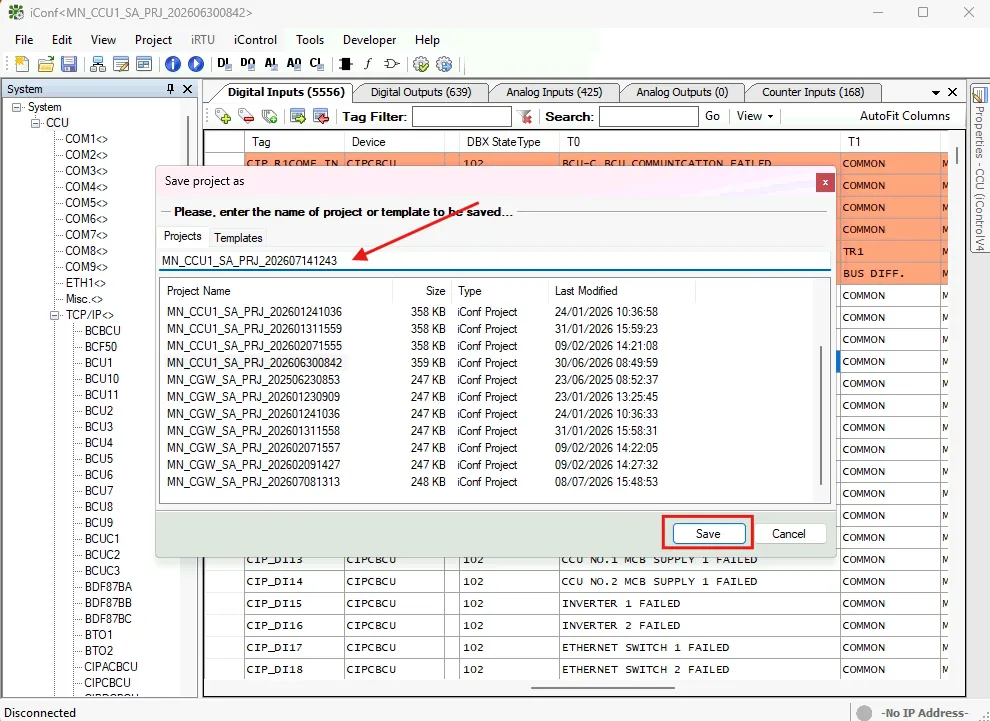The image size is (990, 721).
Task: Click the Go button next to Search
Action: pos(712,116)
